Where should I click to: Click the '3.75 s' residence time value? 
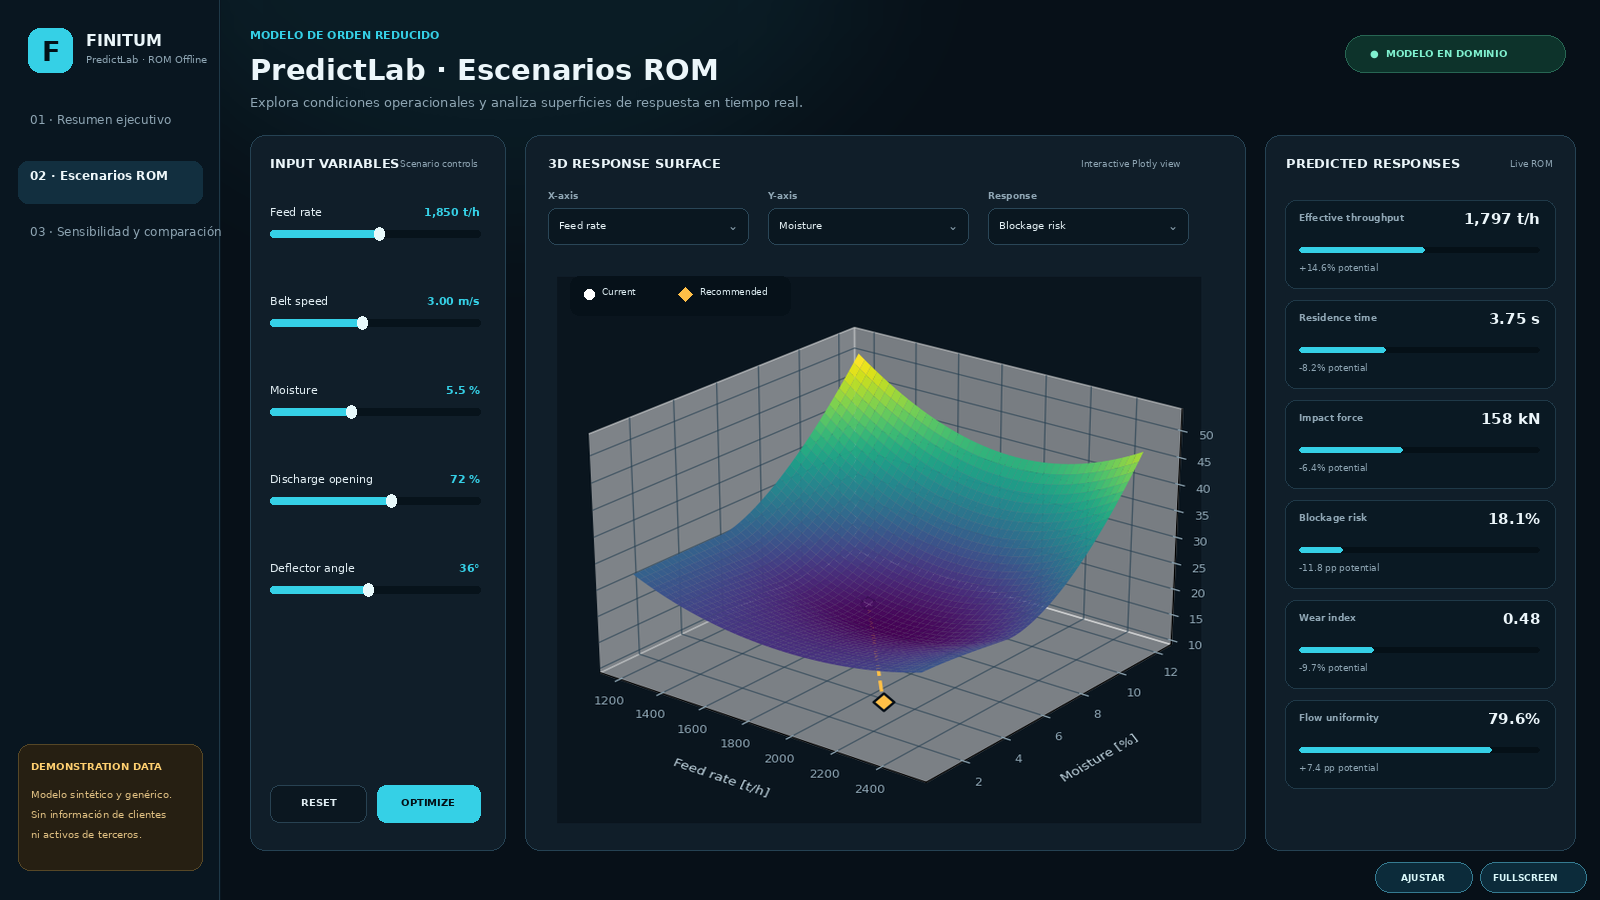pos(1514,319)
